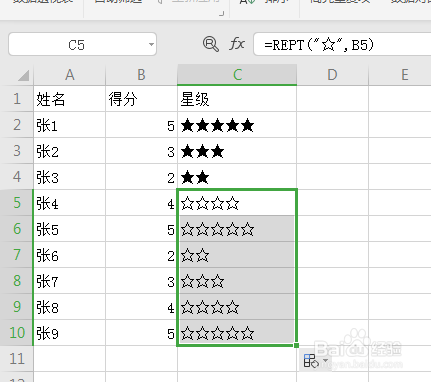Click the hollow stars cell in row 6

tap(237, 229)
